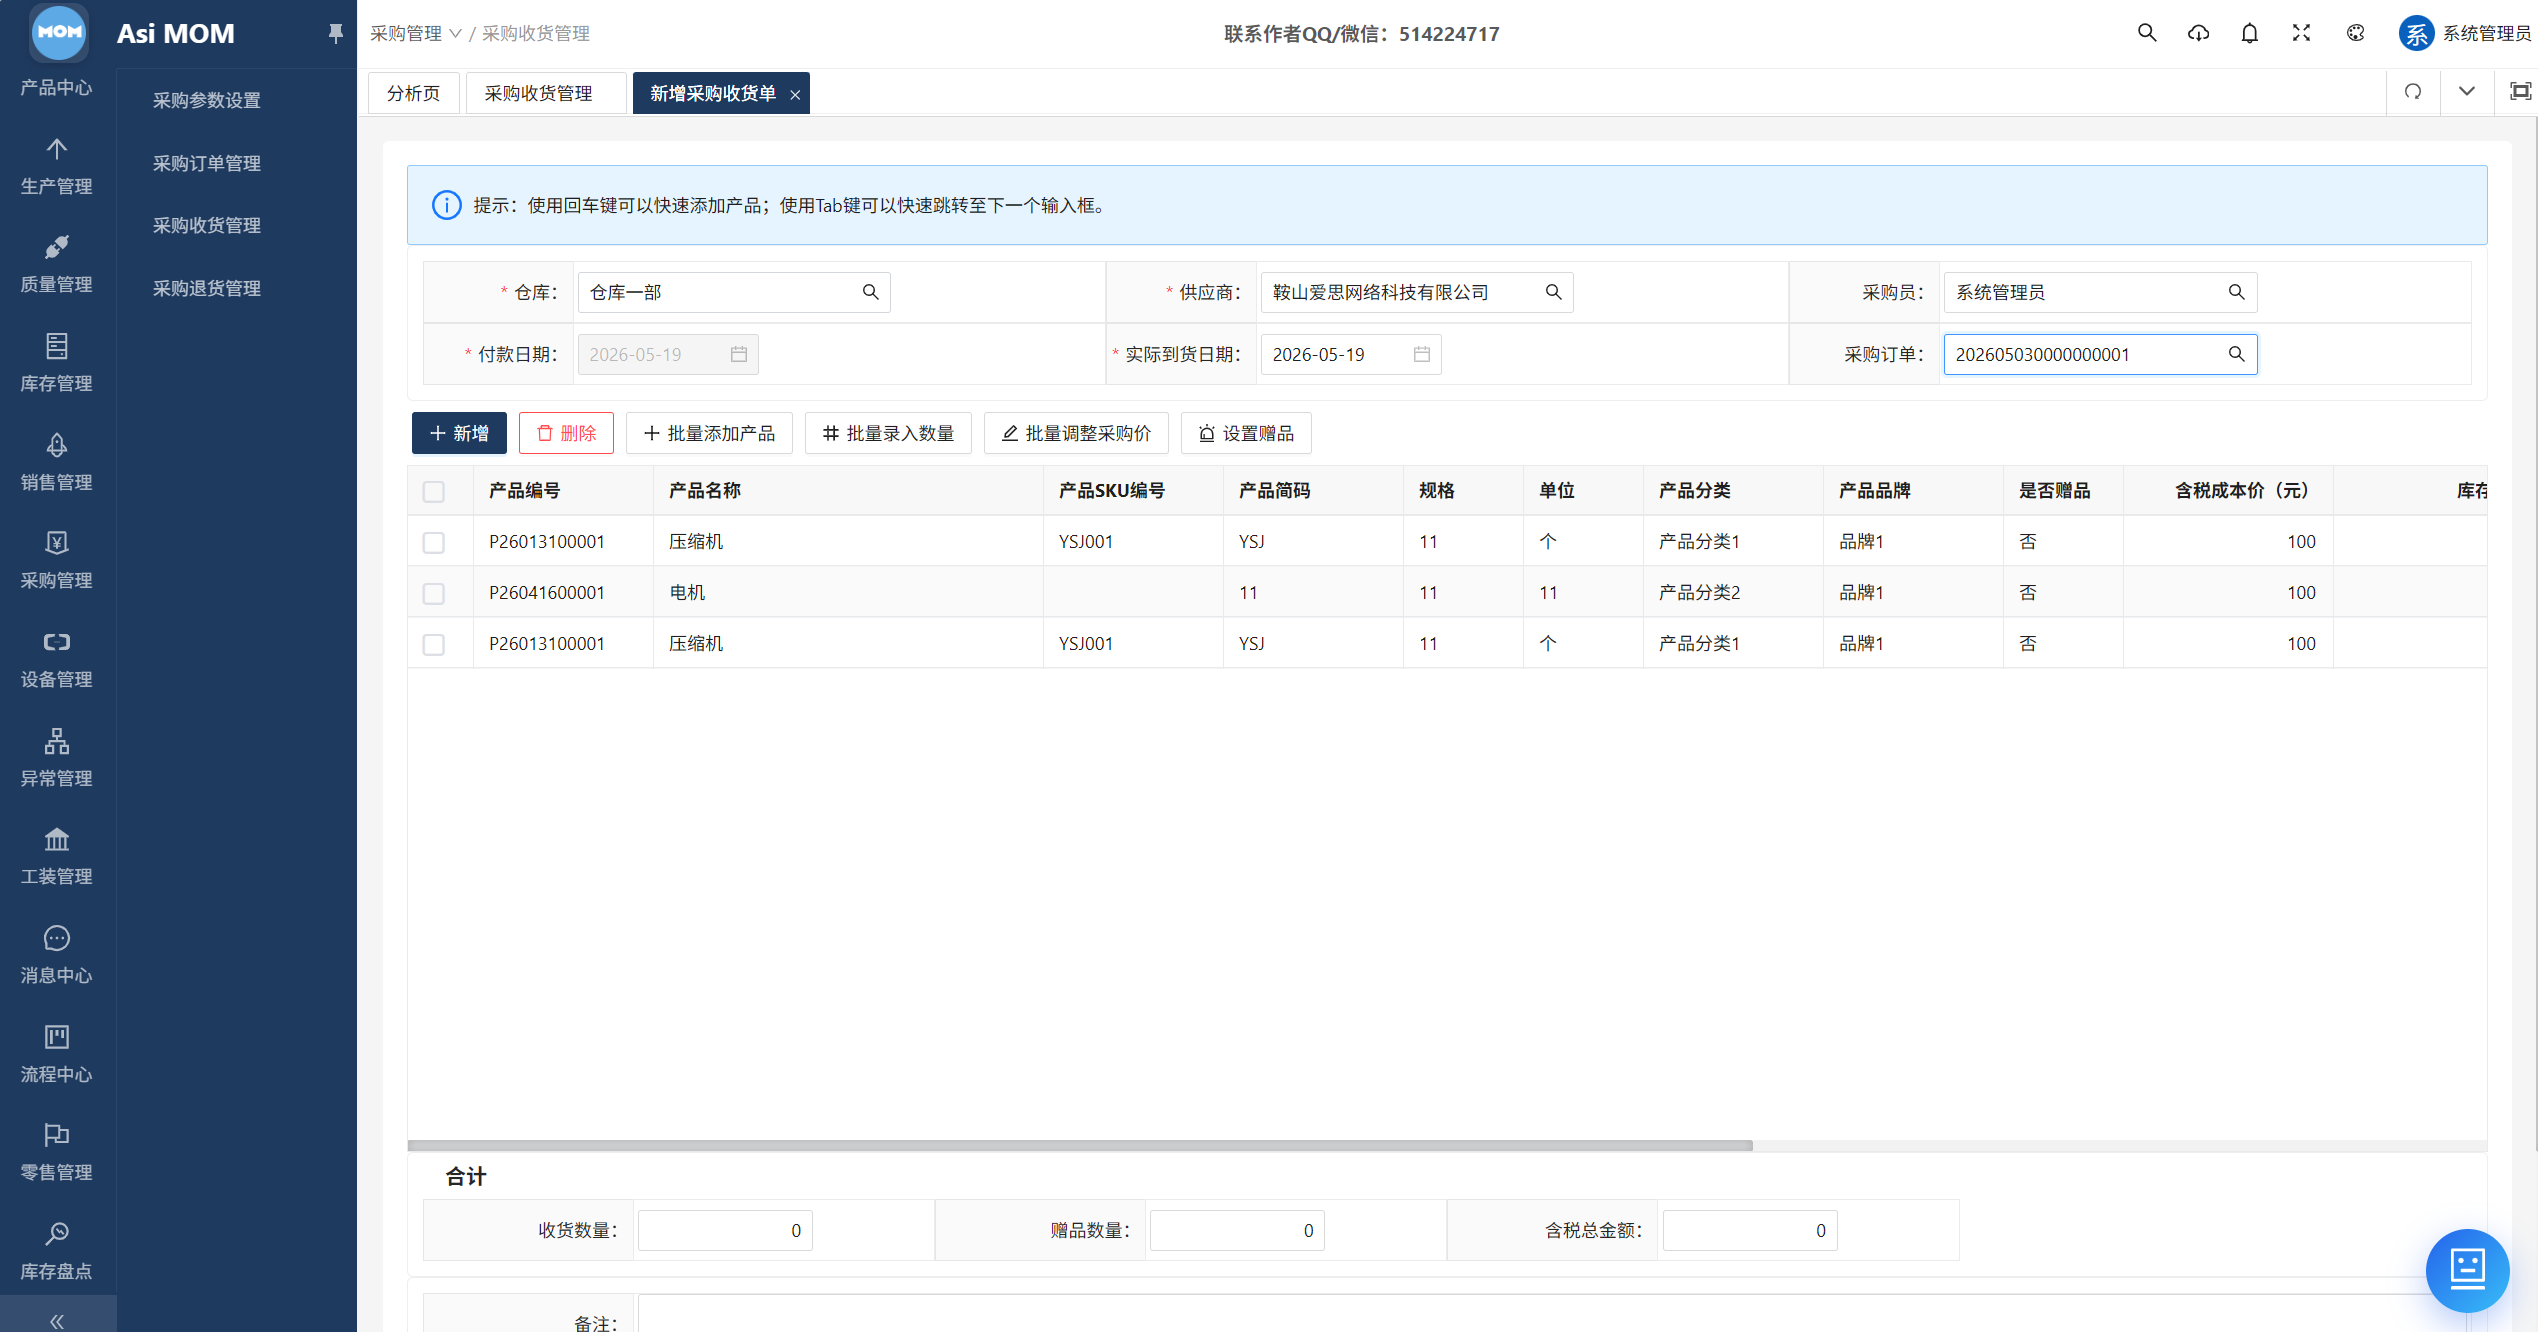The height and width of the screenshot is (1332, 2538).
Task: Open 采购收货管理 sidebar menu item
Action: pyautogui.click(x=206, y=225)
